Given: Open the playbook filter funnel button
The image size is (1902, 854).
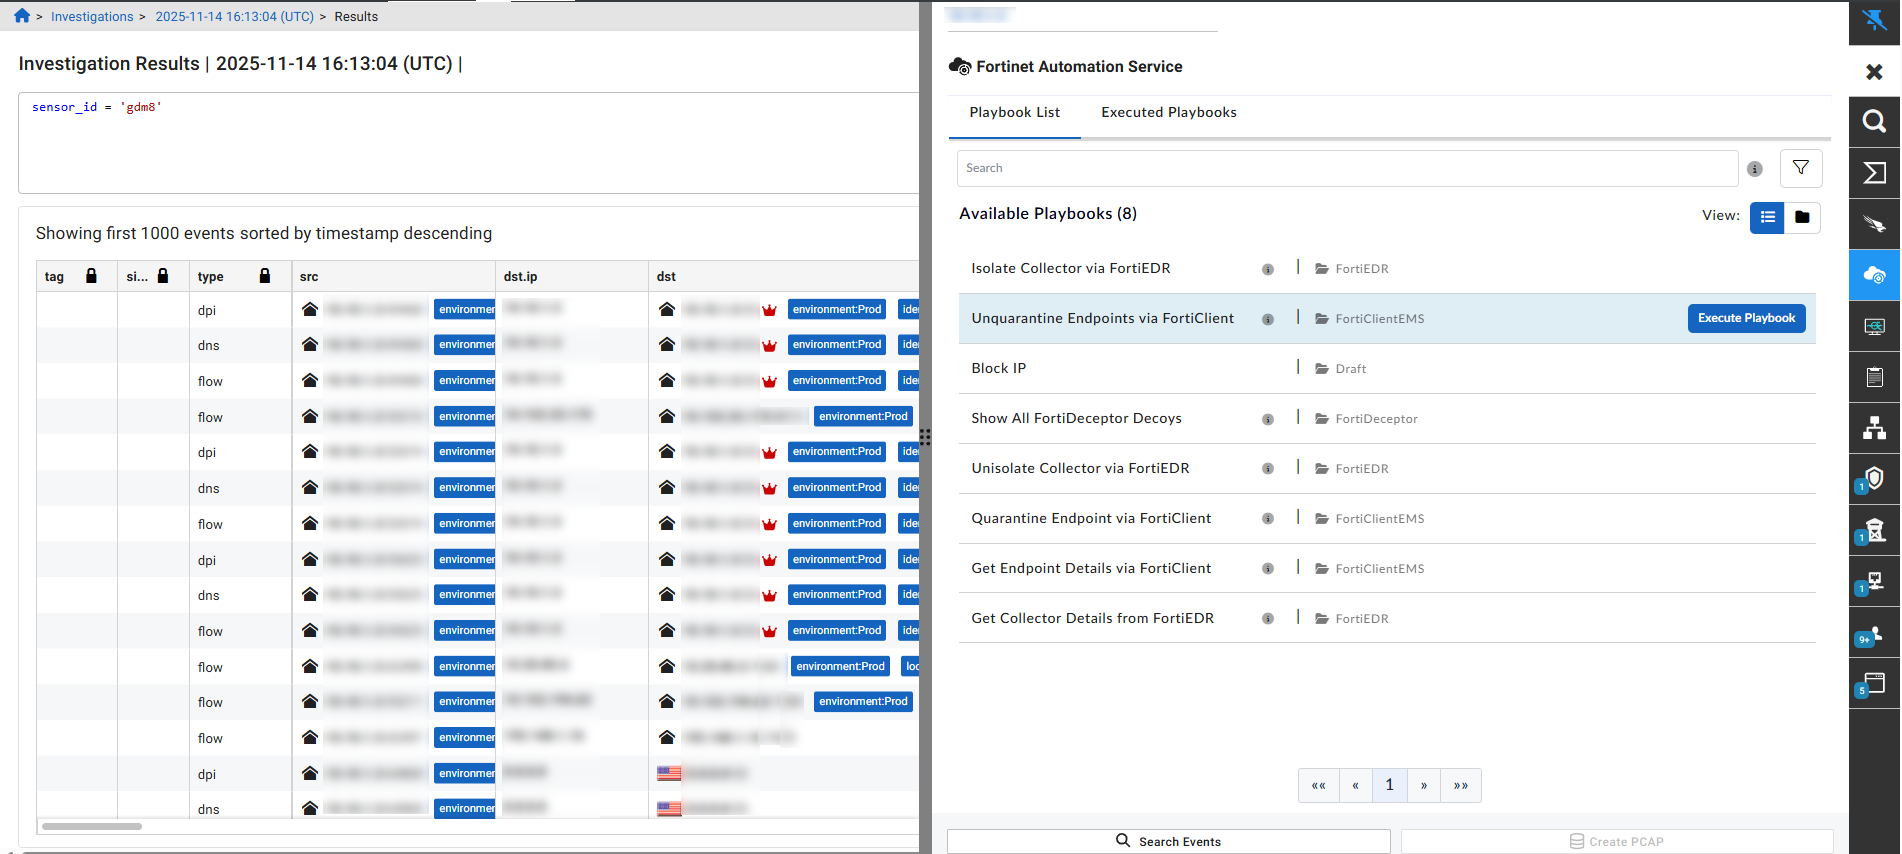Looking at the screenshot, I should [1800, 168].
